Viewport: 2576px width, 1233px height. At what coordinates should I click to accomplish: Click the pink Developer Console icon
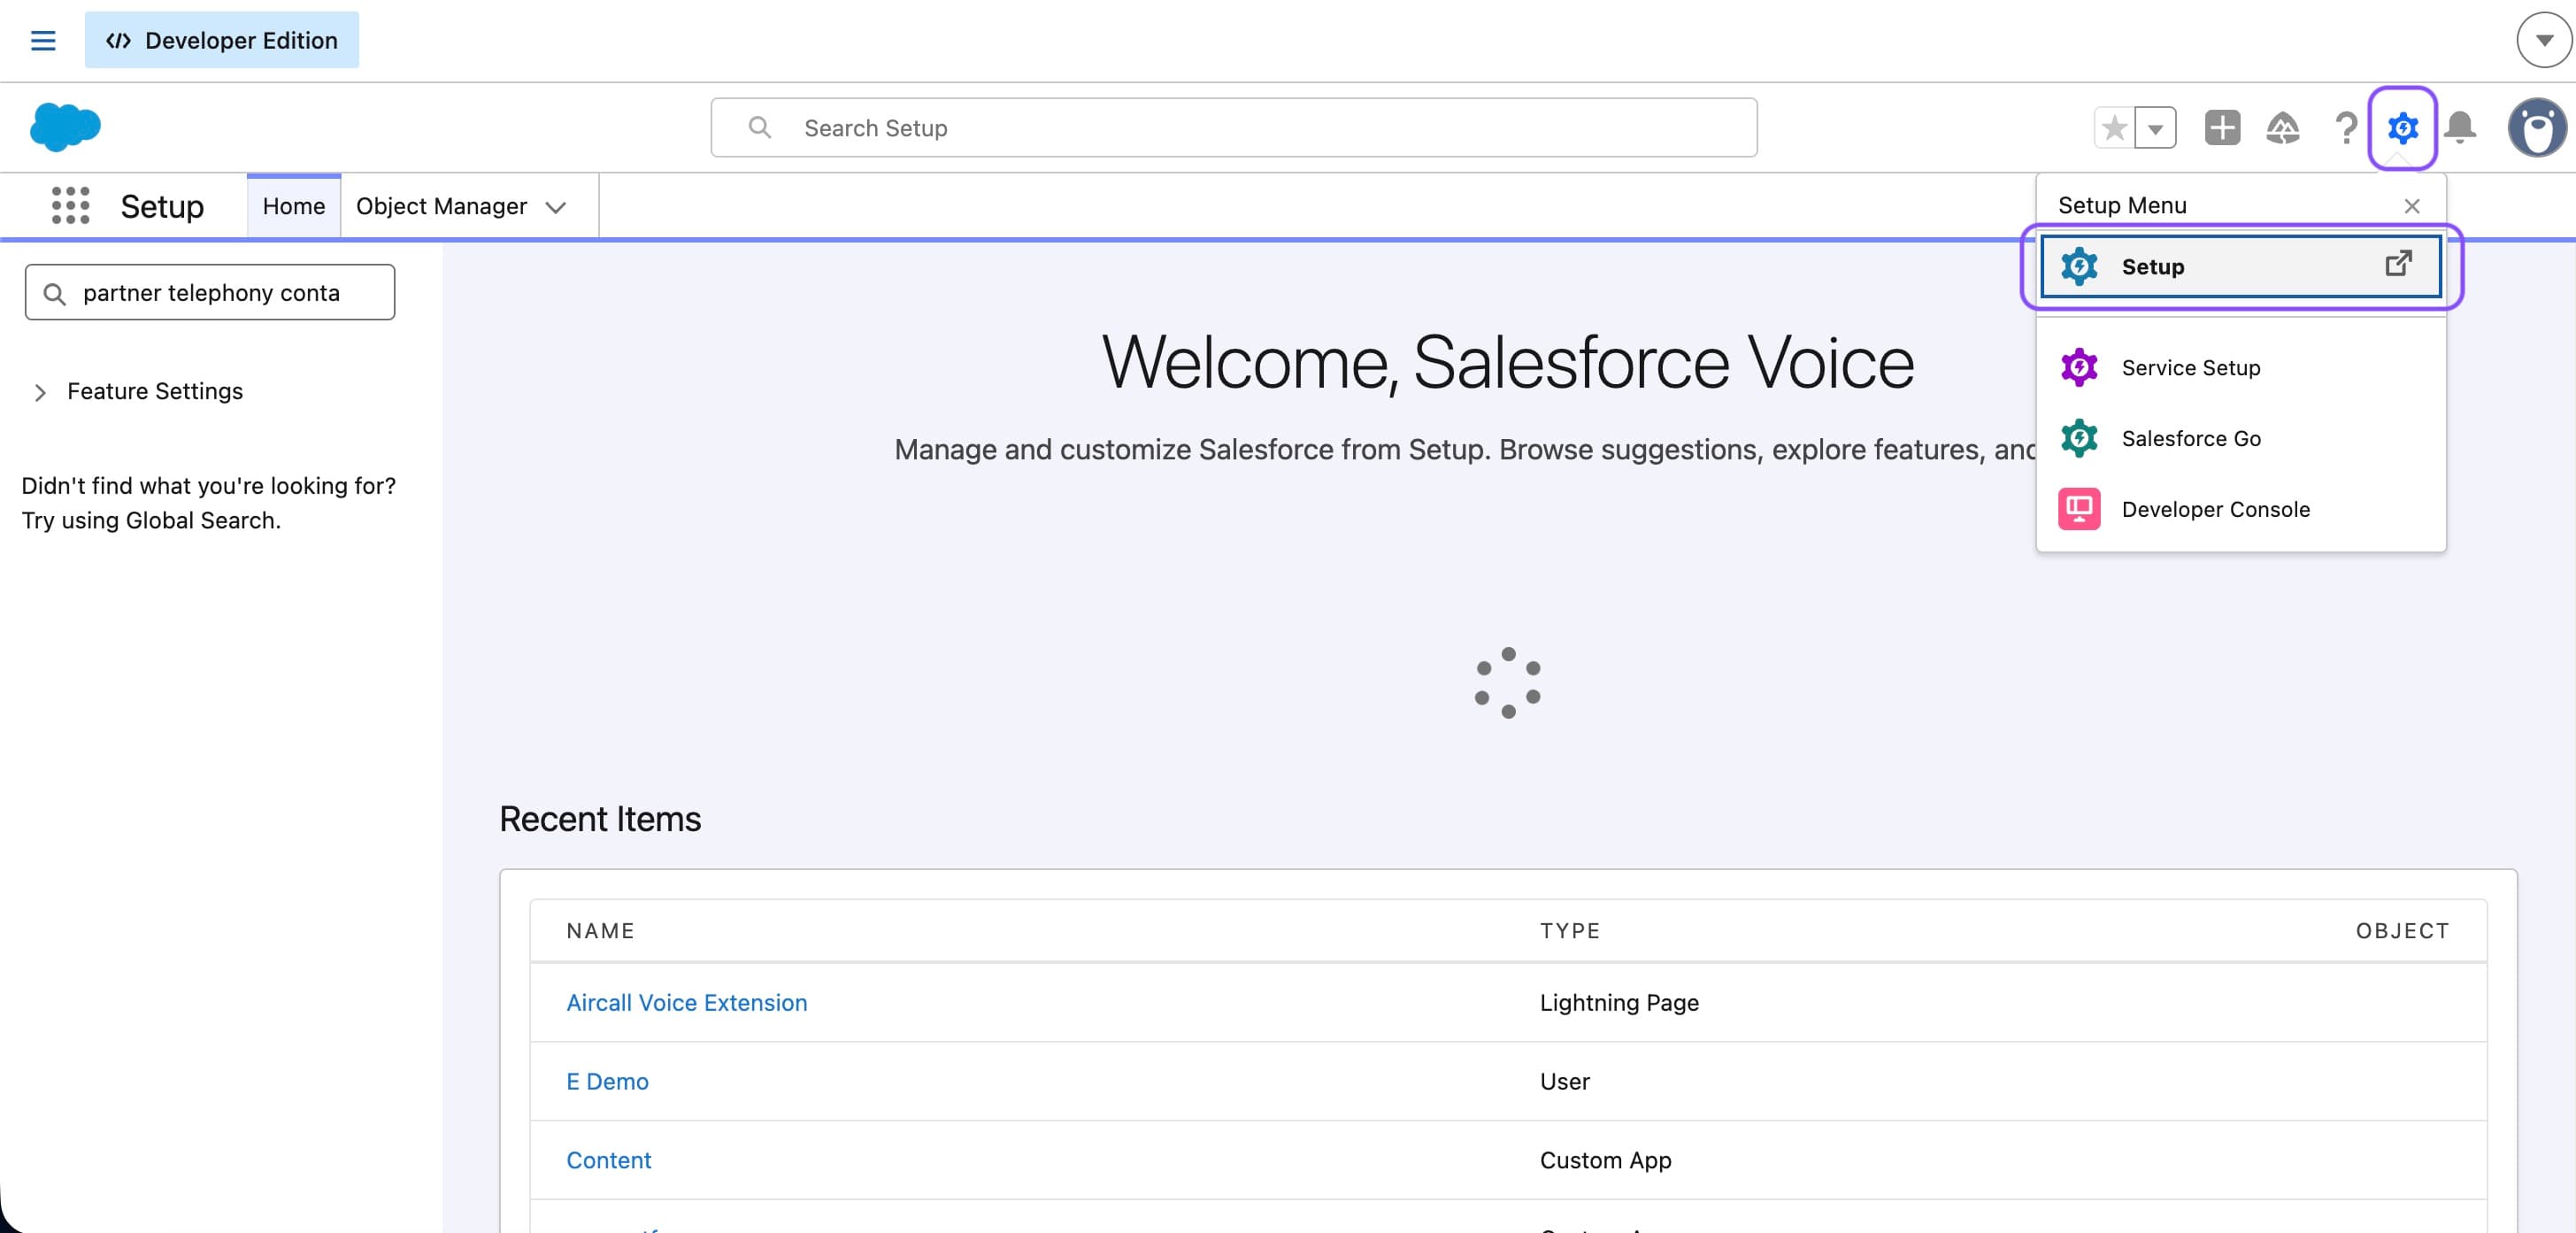tap(2079, 509)
